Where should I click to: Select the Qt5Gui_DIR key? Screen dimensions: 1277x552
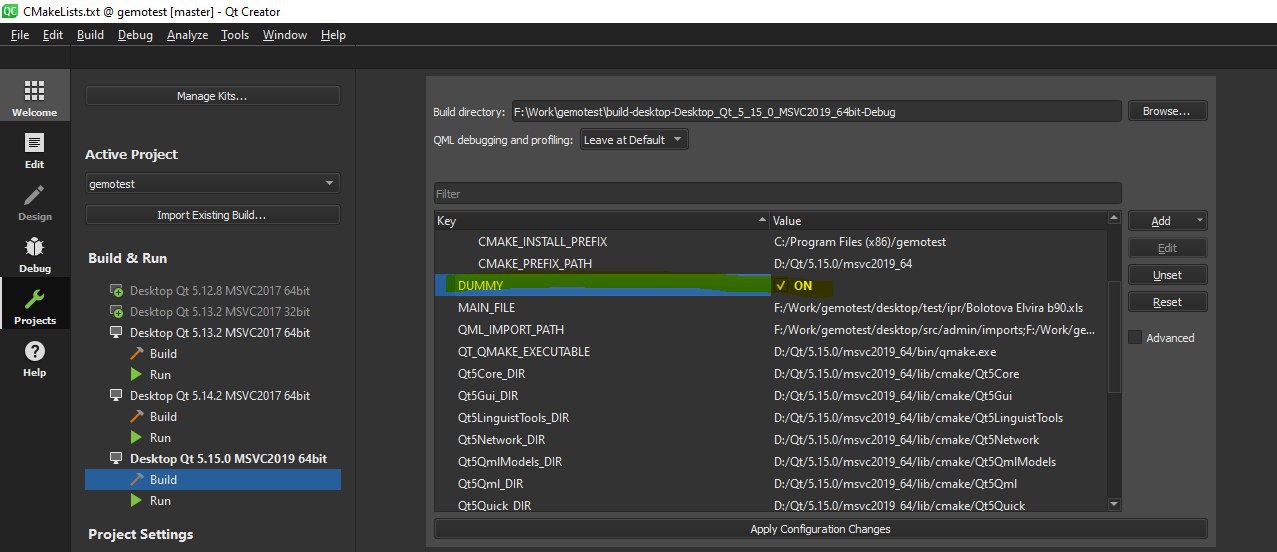click(x=488, y=396)
